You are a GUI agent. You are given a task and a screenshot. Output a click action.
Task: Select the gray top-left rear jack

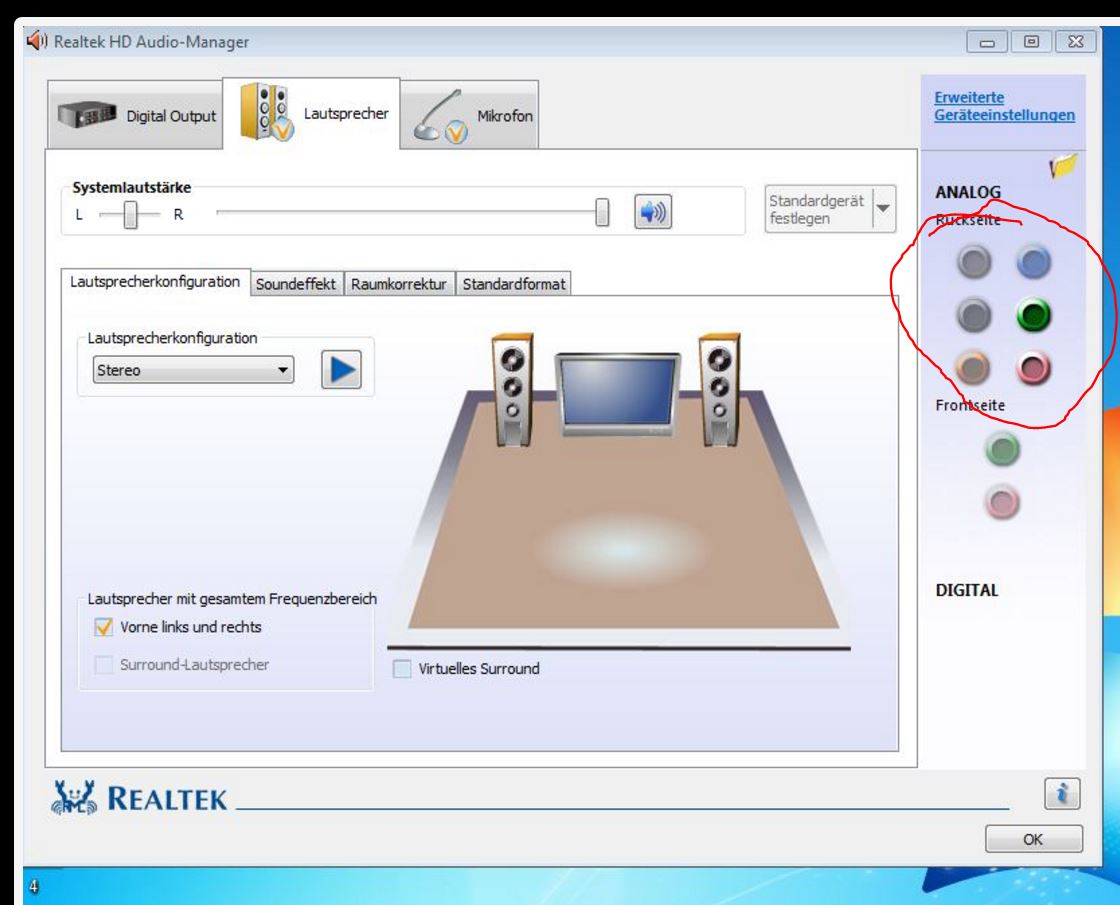click(x=974, y=261)
